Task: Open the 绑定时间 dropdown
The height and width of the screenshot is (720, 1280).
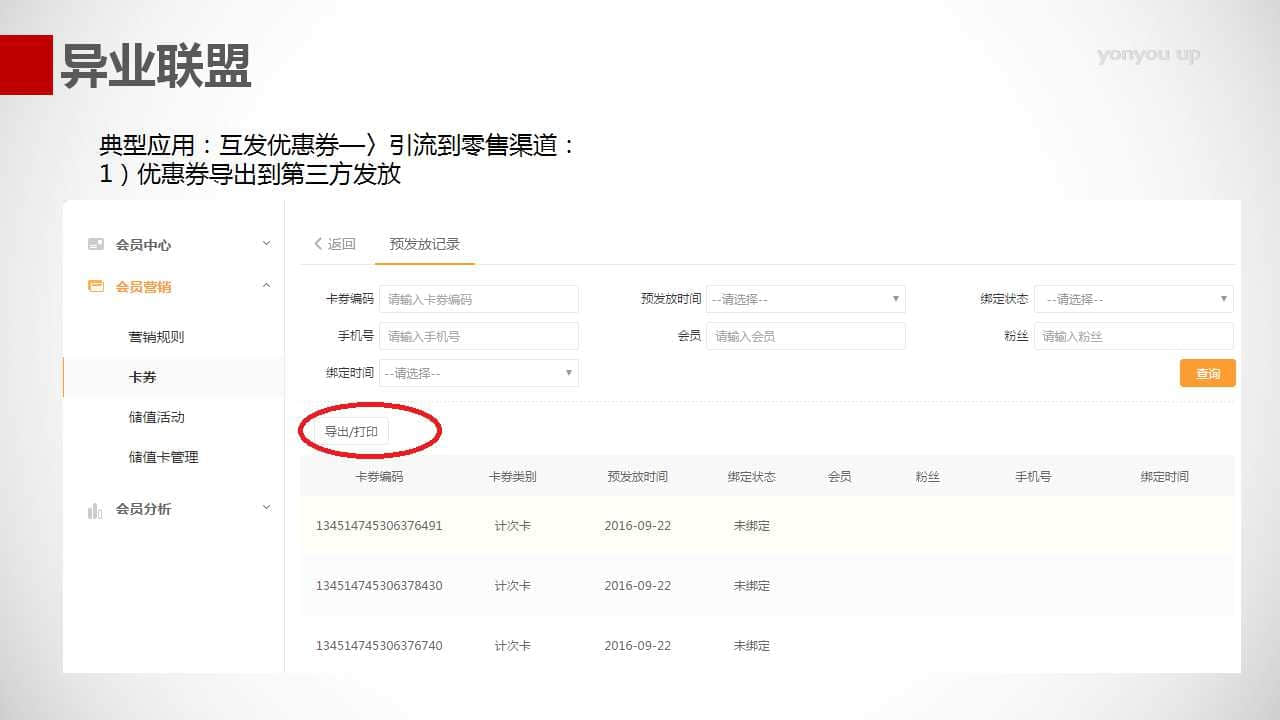Action: [478, 373]
